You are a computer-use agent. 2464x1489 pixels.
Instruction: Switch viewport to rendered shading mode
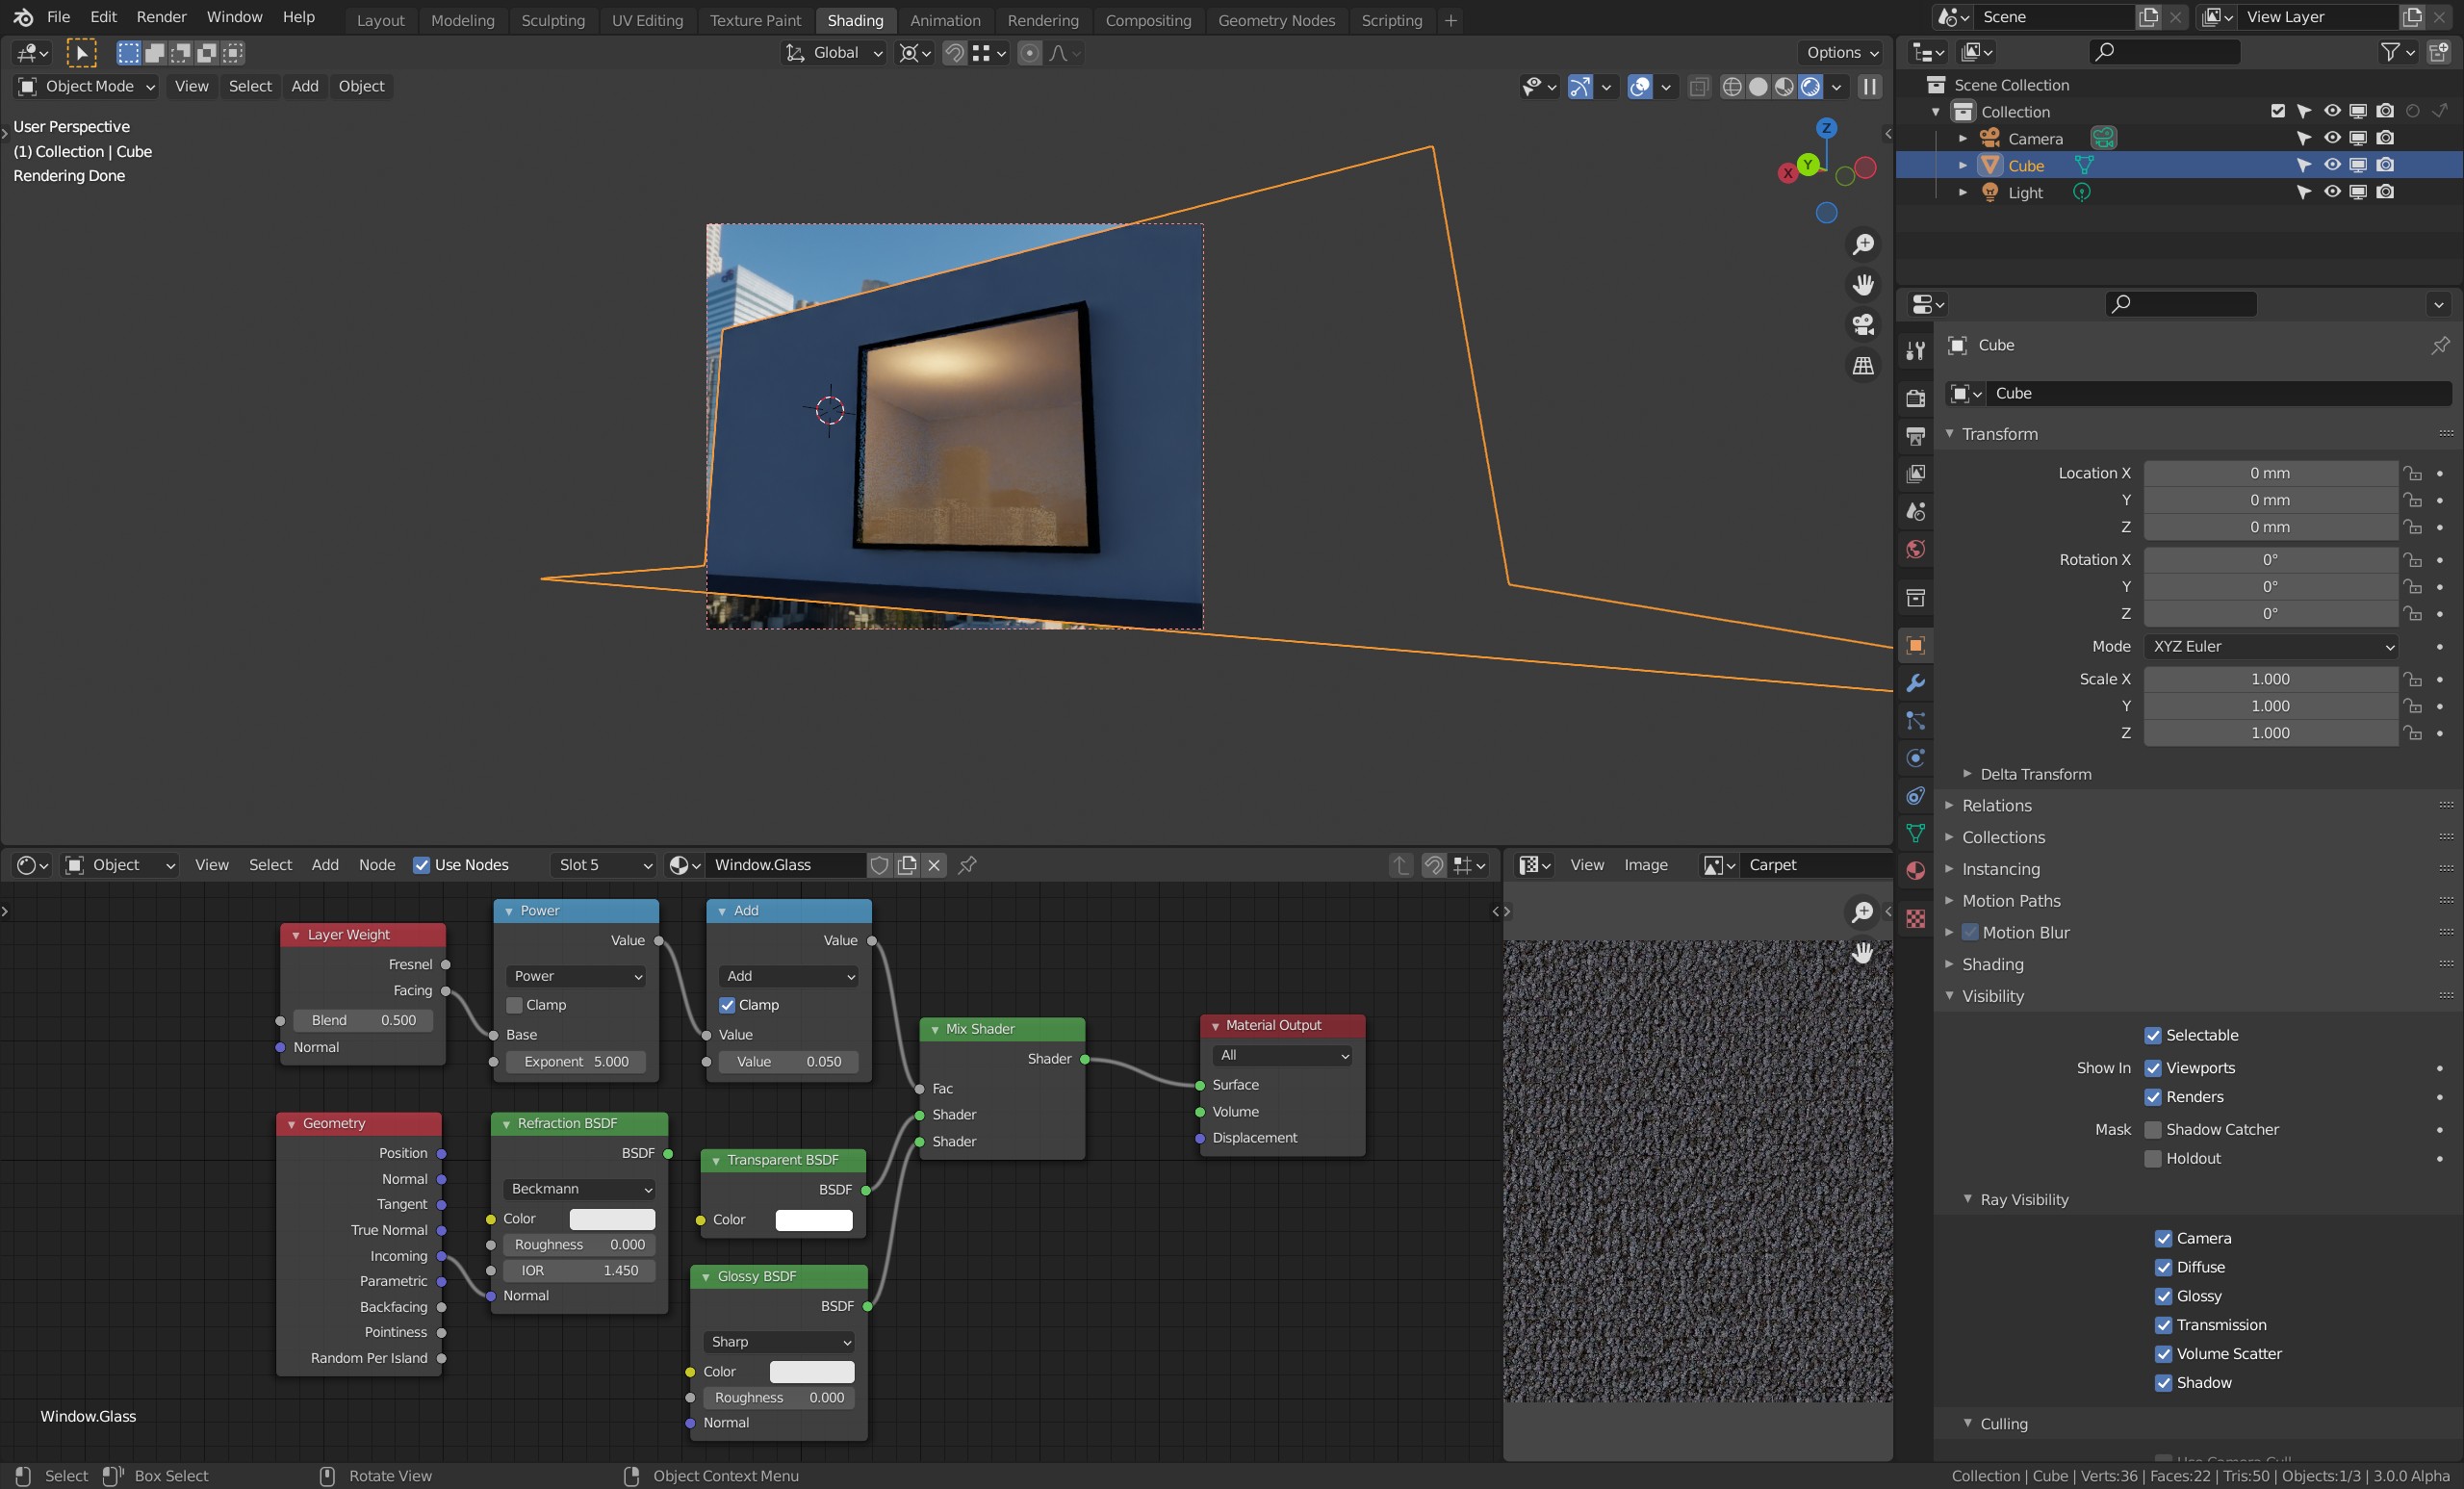coord(1810,87)
